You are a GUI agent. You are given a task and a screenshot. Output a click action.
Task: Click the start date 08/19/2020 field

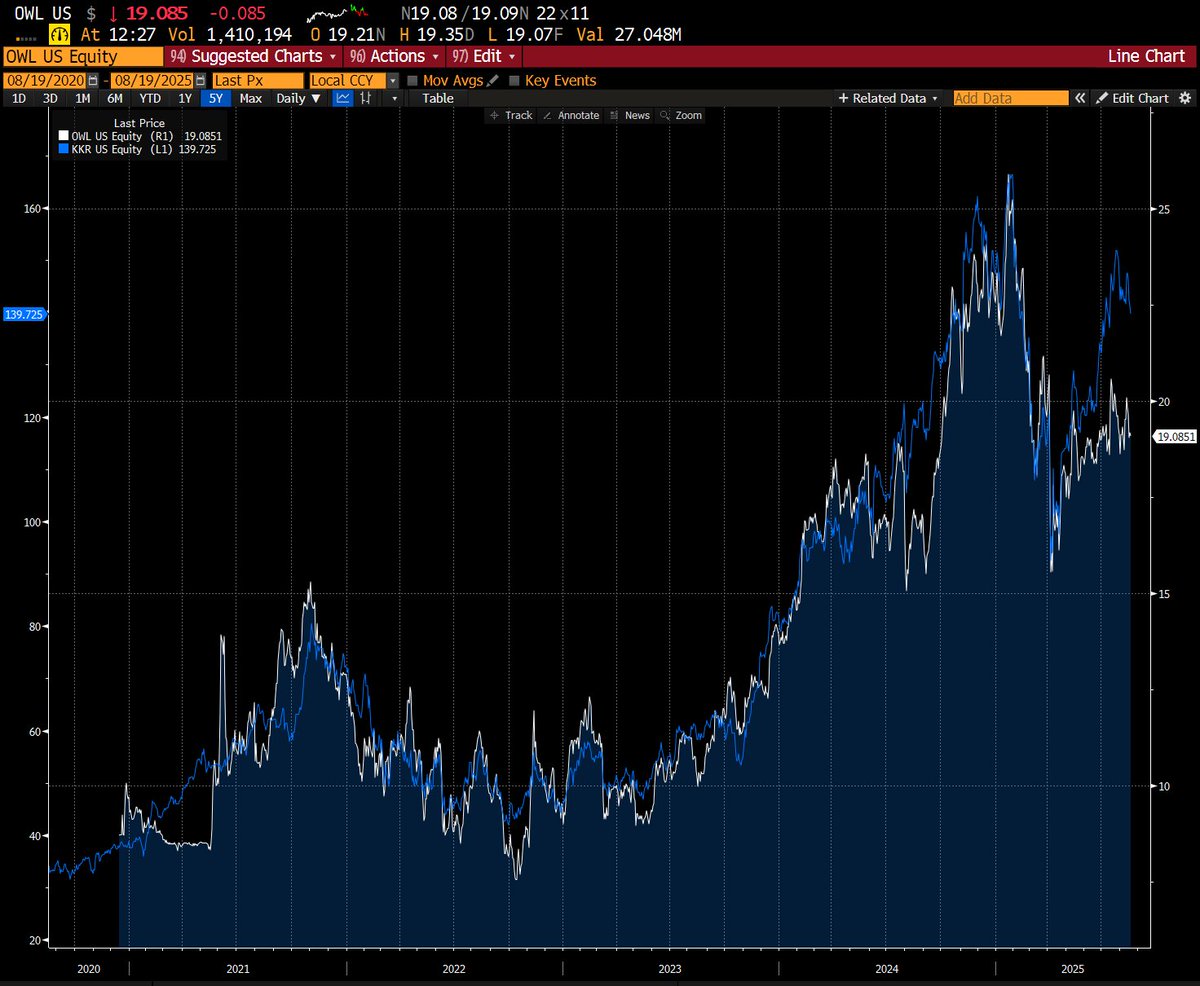coord(46,80)
